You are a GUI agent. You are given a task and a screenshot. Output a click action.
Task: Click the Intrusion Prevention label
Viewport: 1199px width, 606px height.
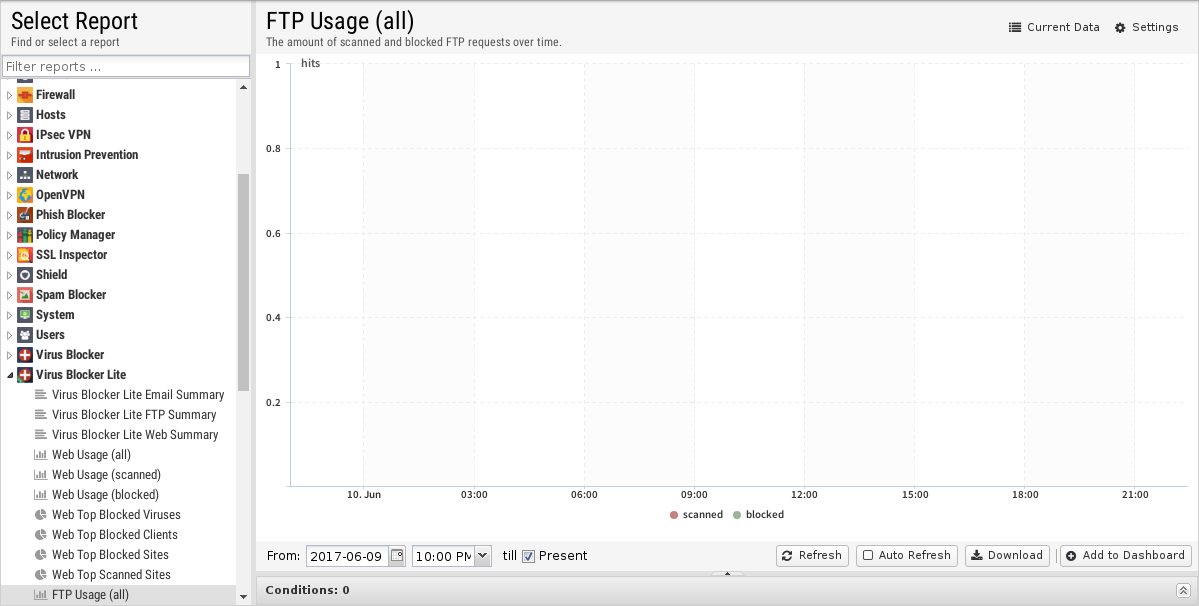click(x=87, y=154)
